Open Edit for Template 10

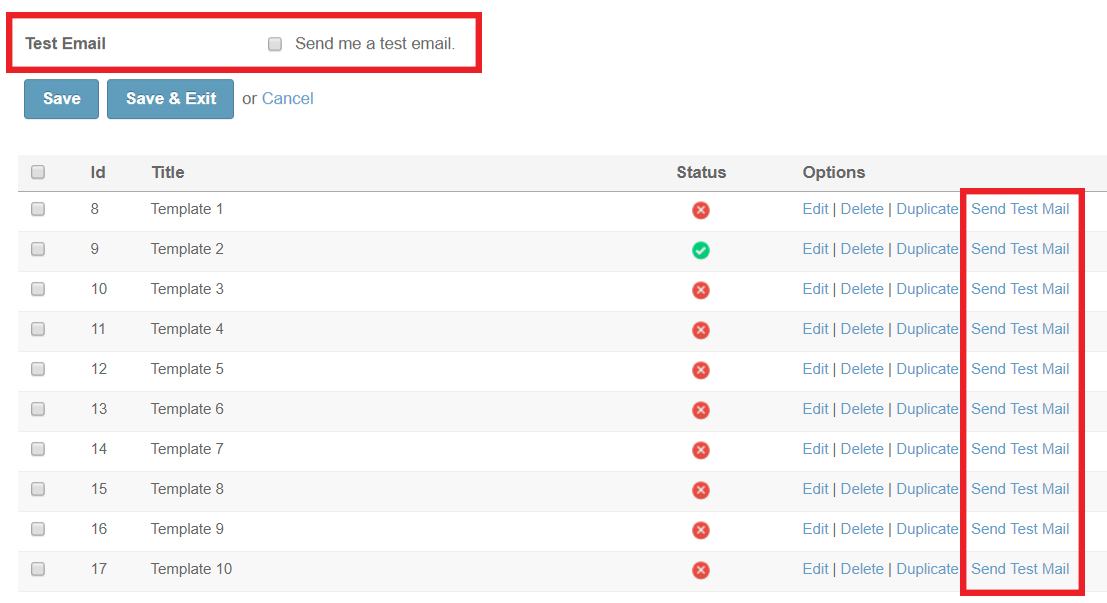815,569
